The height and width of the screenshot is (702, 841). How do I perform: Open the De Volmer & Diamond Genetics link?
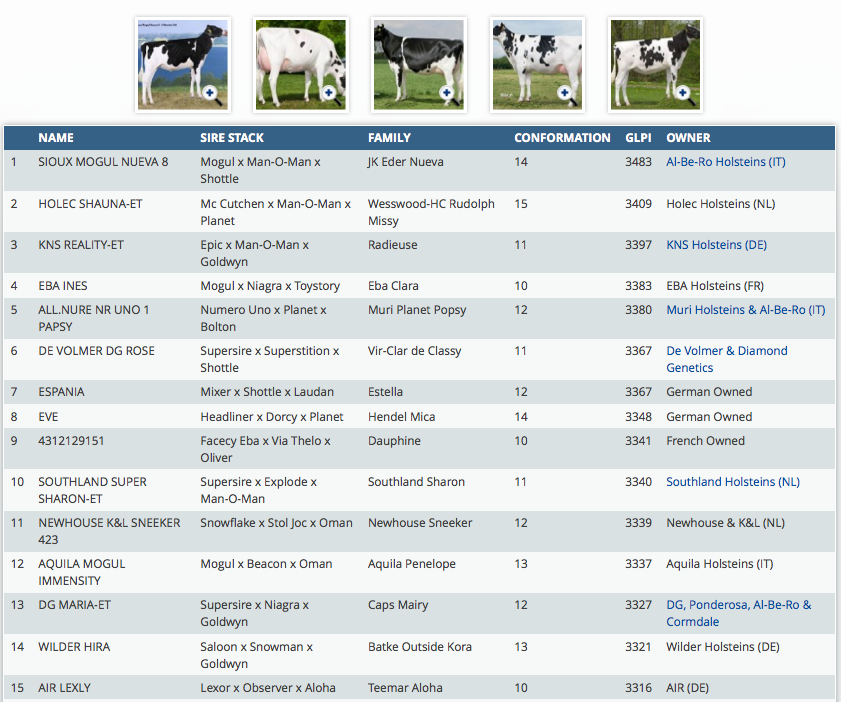pyautogui.click(x=727, y=359)
